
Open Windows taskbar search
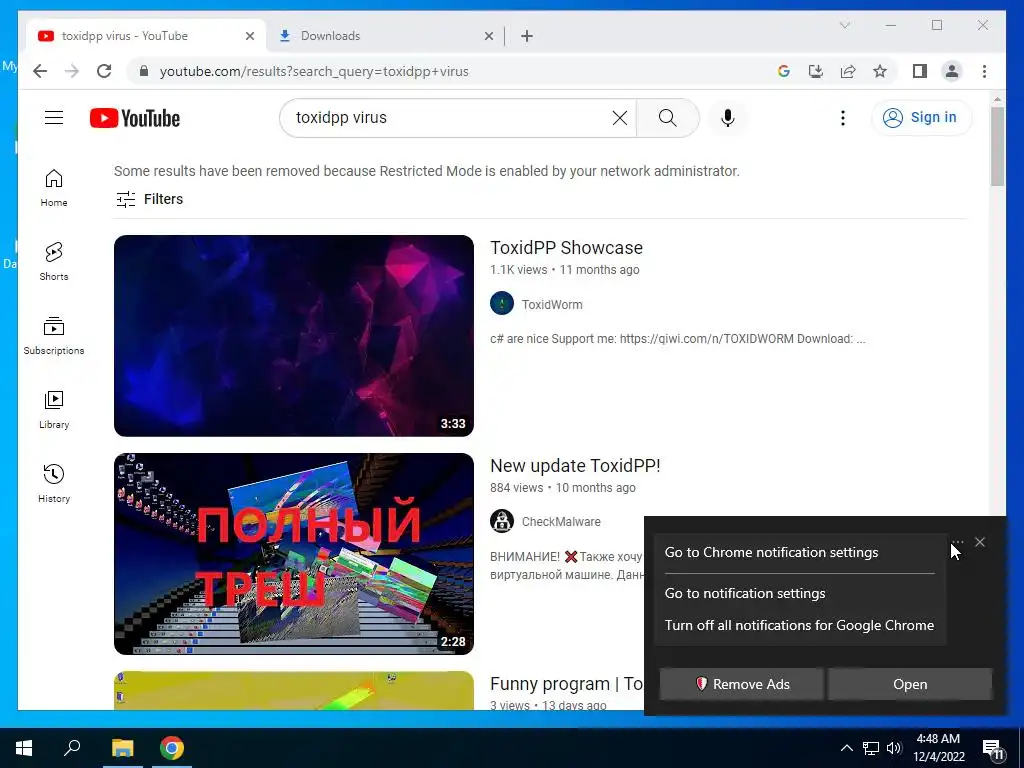click(x=72, y=748)
